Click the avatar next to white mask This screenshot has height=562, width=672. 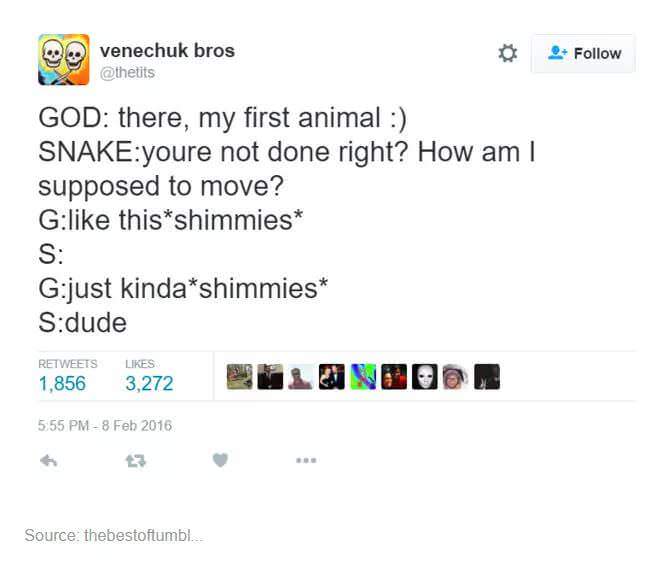click(x=455, y=377)
